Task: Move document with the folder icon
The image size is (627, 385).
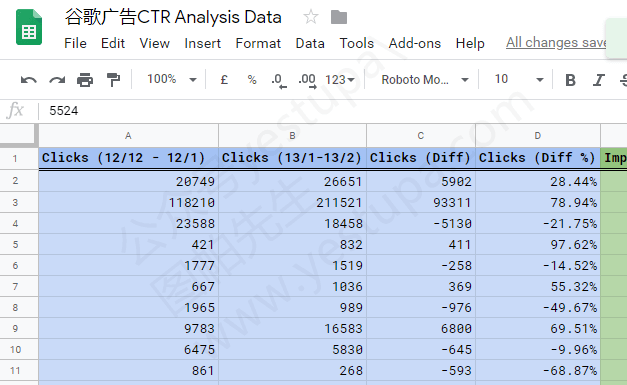Action: [339, 17]
